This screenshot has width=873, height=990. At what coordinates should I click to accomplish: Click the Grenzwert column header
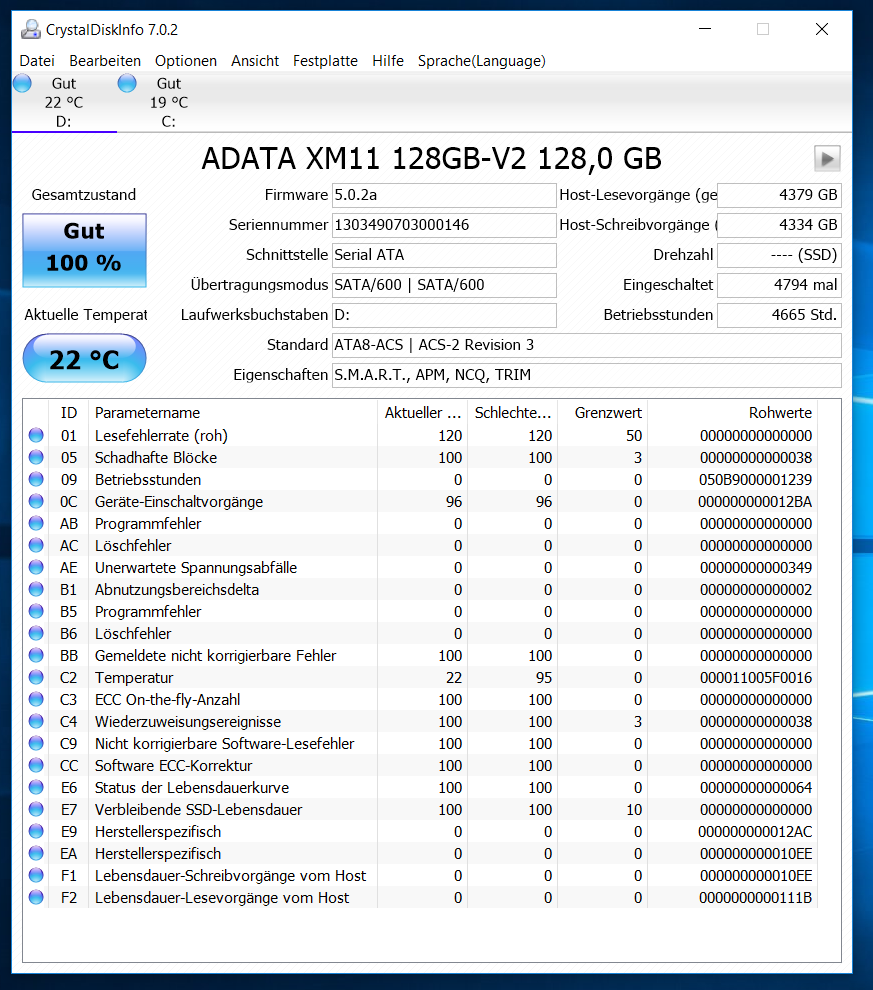point(603,412)
